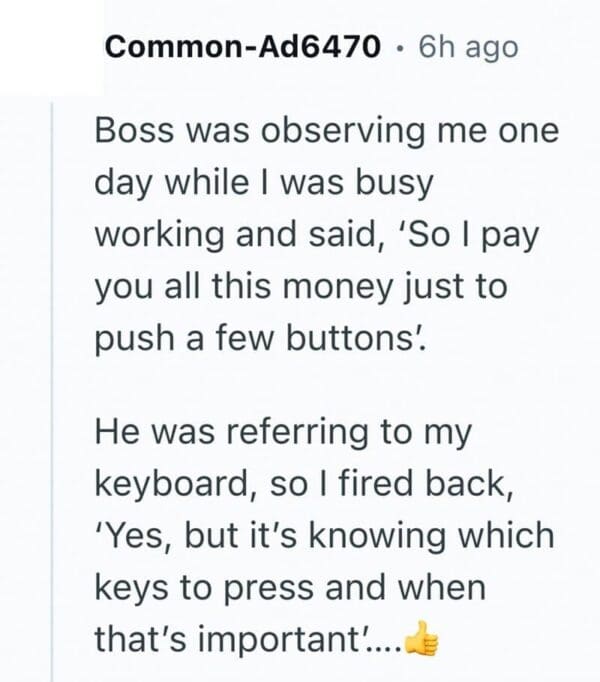This screenshot has height=682, width=600.
Task: Click the blank avatar area beside the username
Action: (50, 45)
